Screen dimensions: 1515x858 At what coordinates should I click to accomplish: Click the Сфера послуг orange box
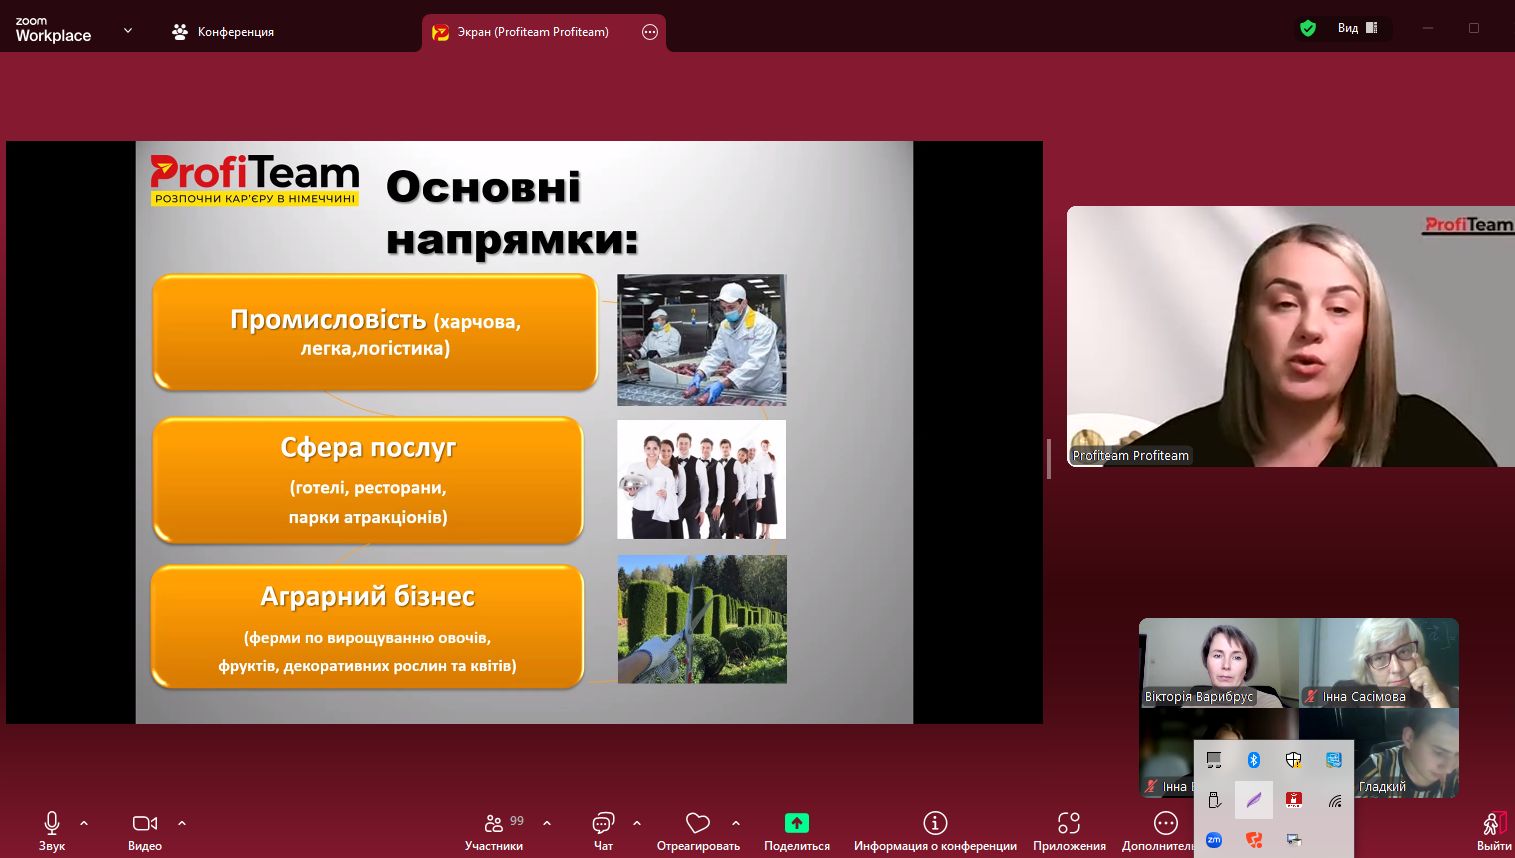click(368, 481)
